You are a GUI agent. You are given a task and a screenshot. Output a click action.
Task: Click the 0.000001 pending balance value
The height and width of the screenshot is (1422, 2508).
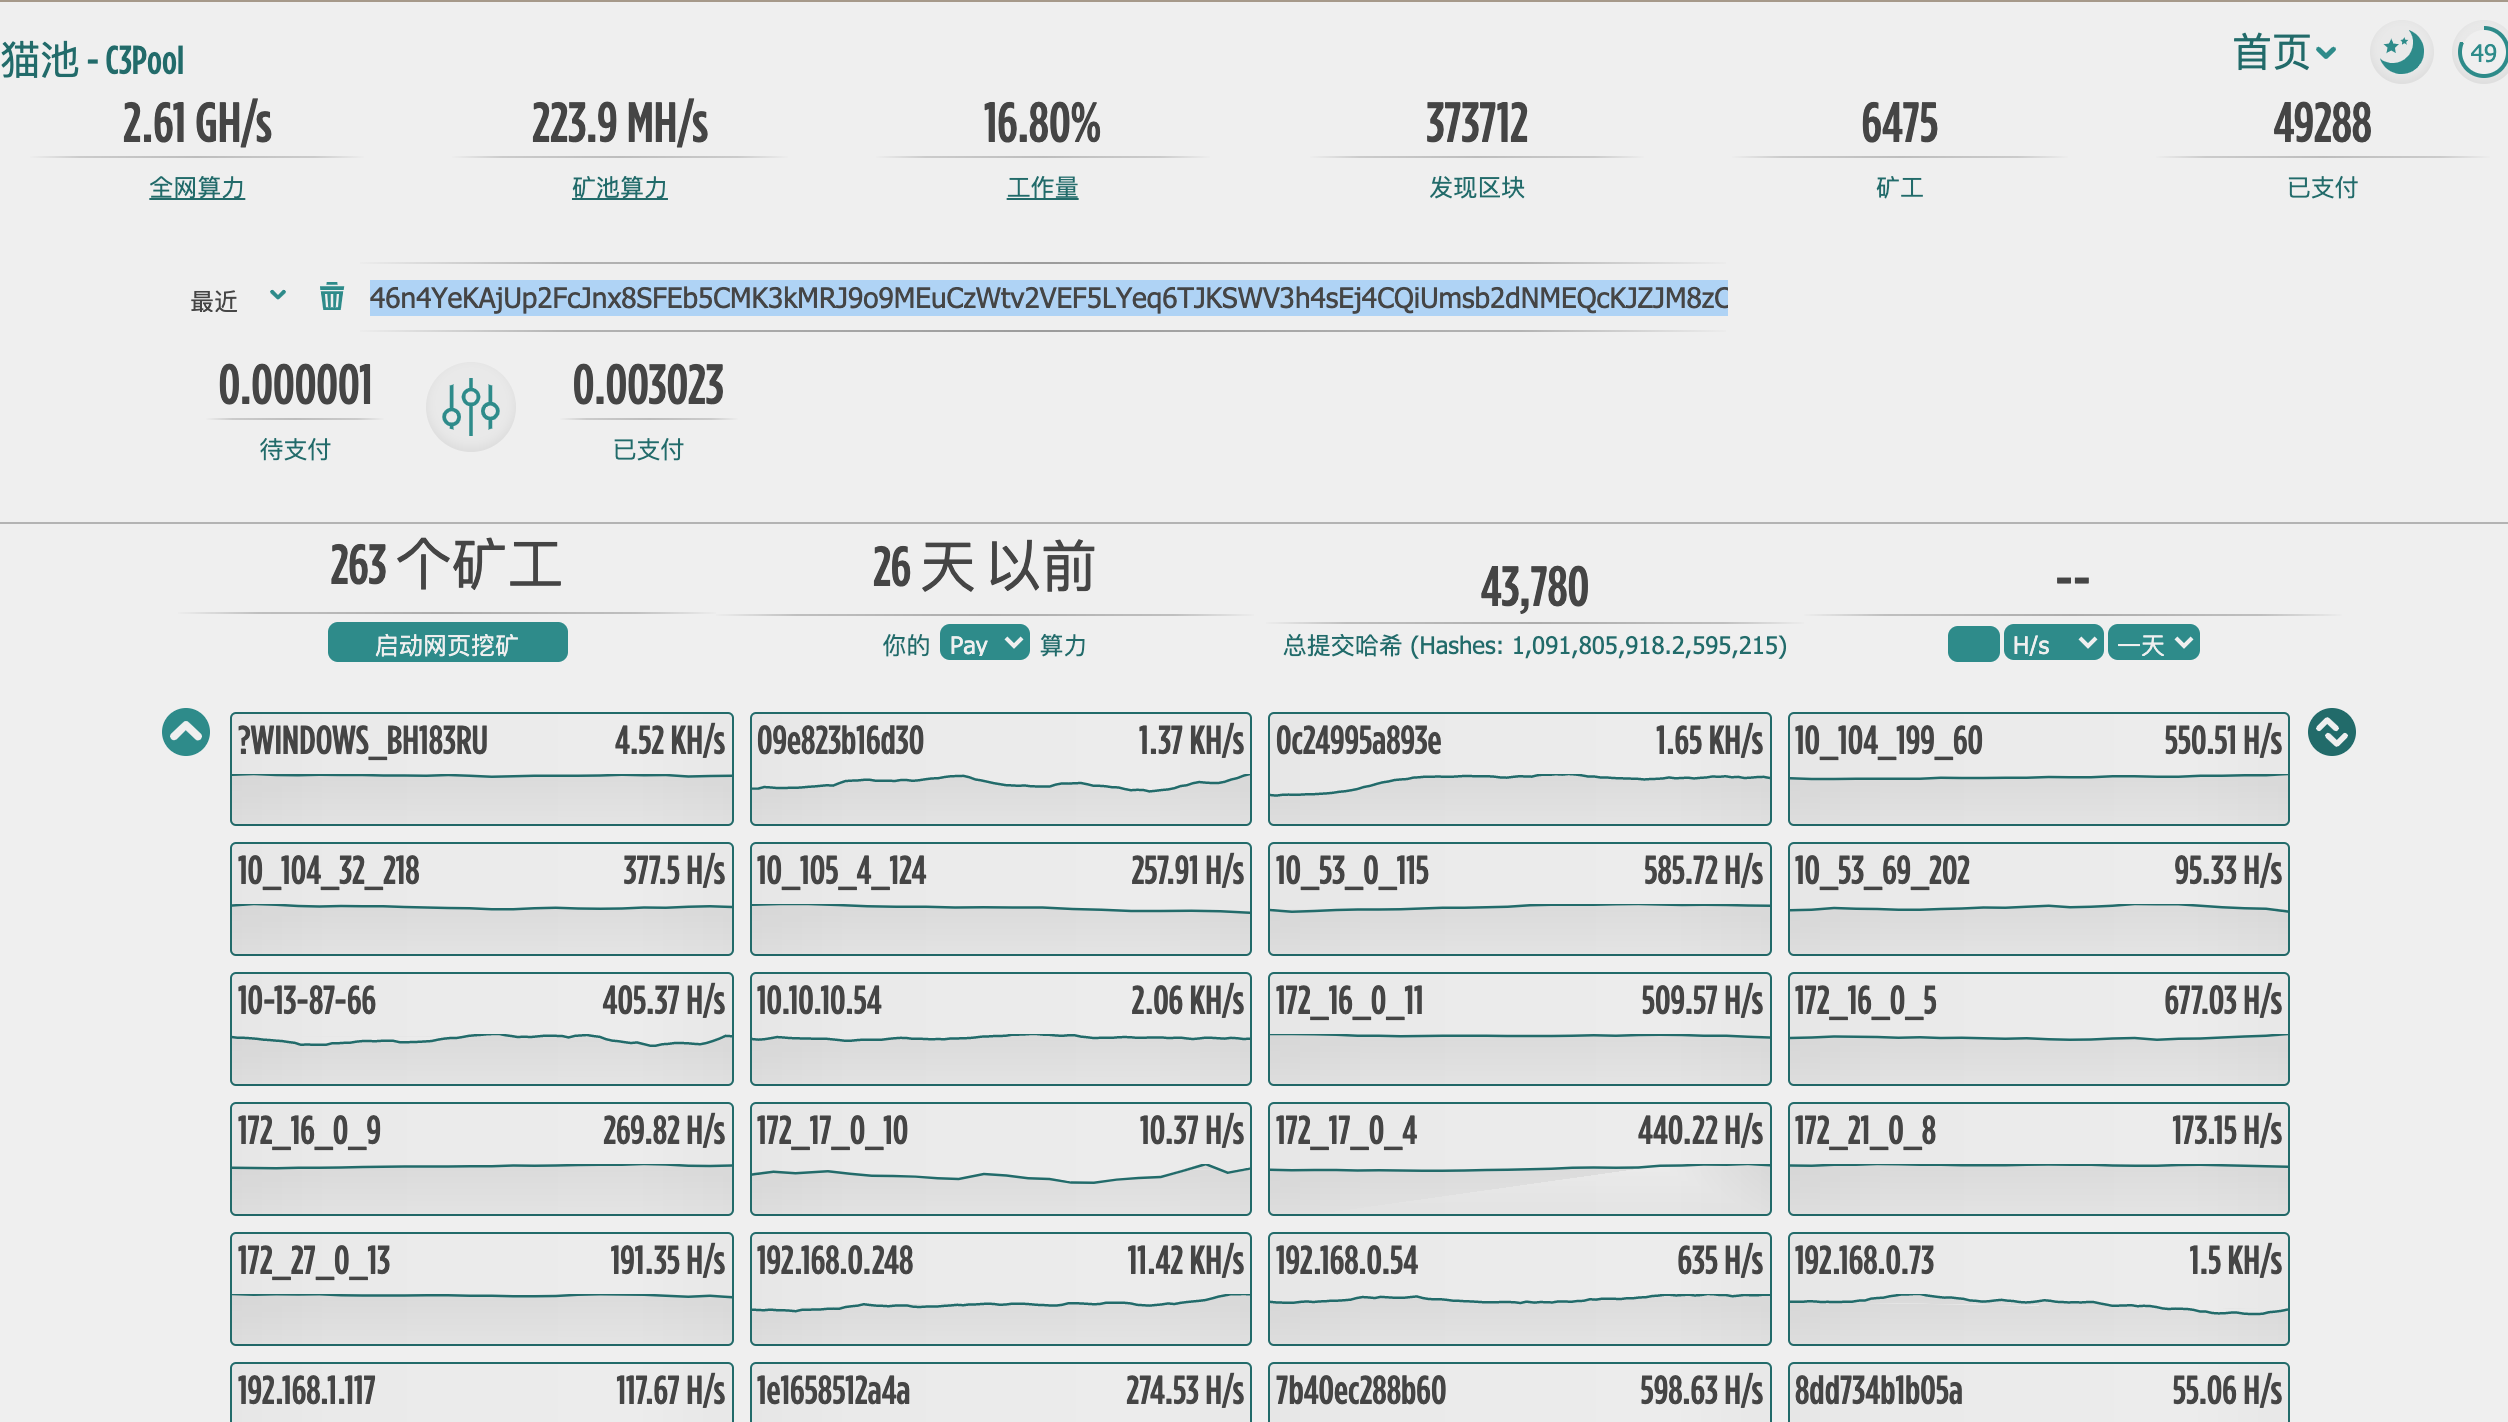tap(295, 386)
